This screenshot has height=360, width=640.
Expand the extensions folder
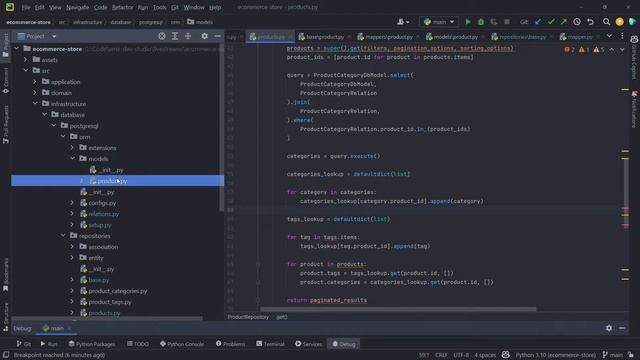pos(72,148)
